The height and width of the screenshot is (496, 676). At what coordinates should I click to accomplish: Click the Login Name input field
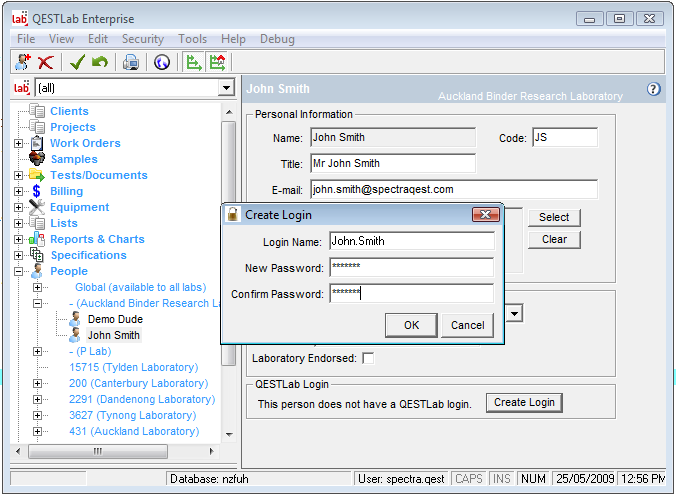[x=411, y=241]
